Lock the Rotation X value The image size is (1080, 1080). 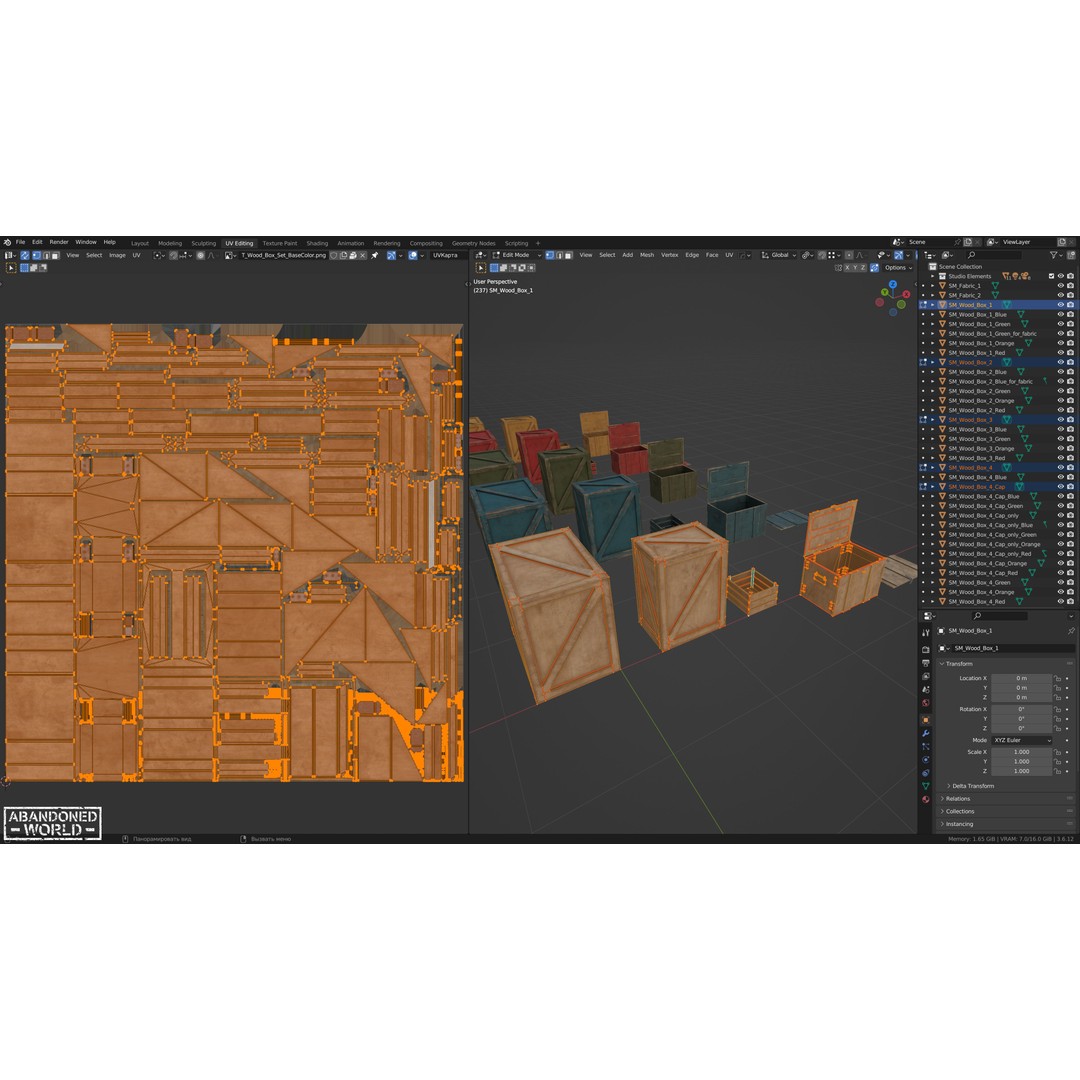pos(1057,709)
